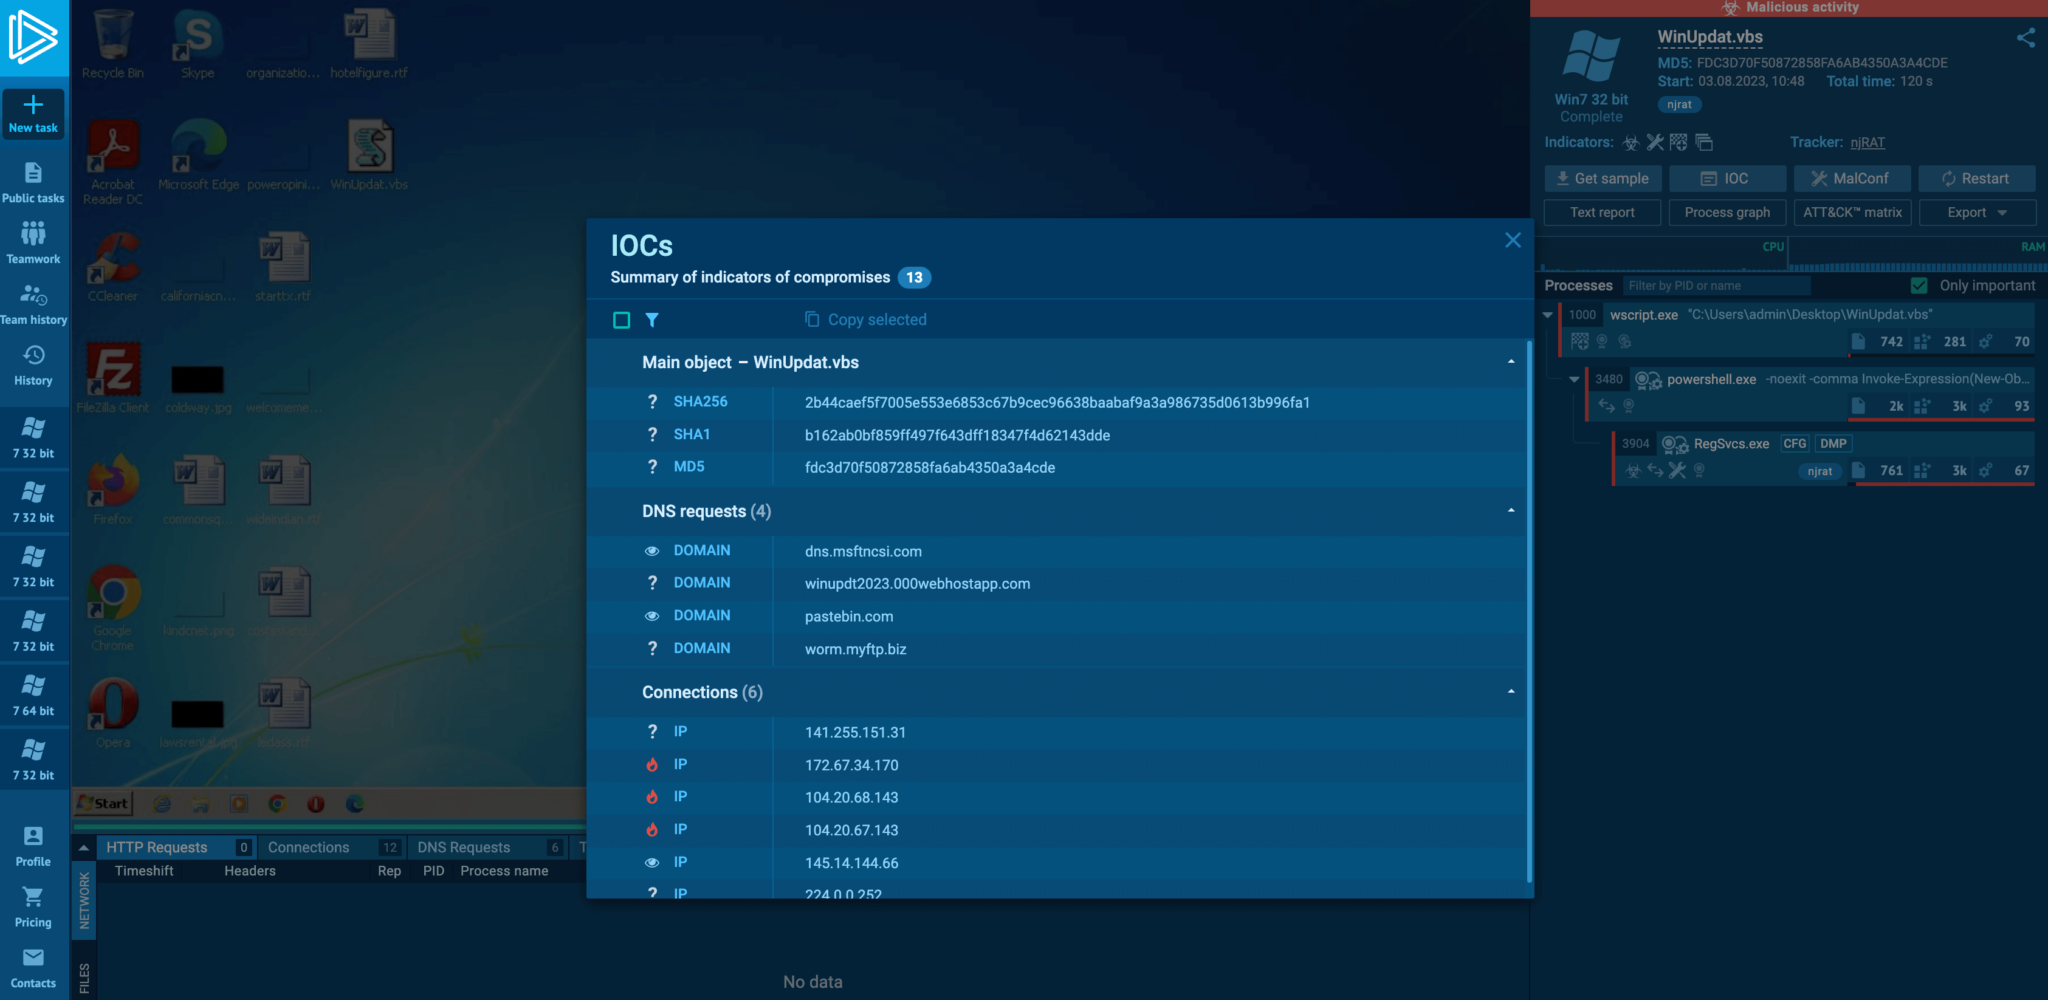Uncheck the Only important checkbox
2048x1000 pixels.
click(x=1918, y=286)
